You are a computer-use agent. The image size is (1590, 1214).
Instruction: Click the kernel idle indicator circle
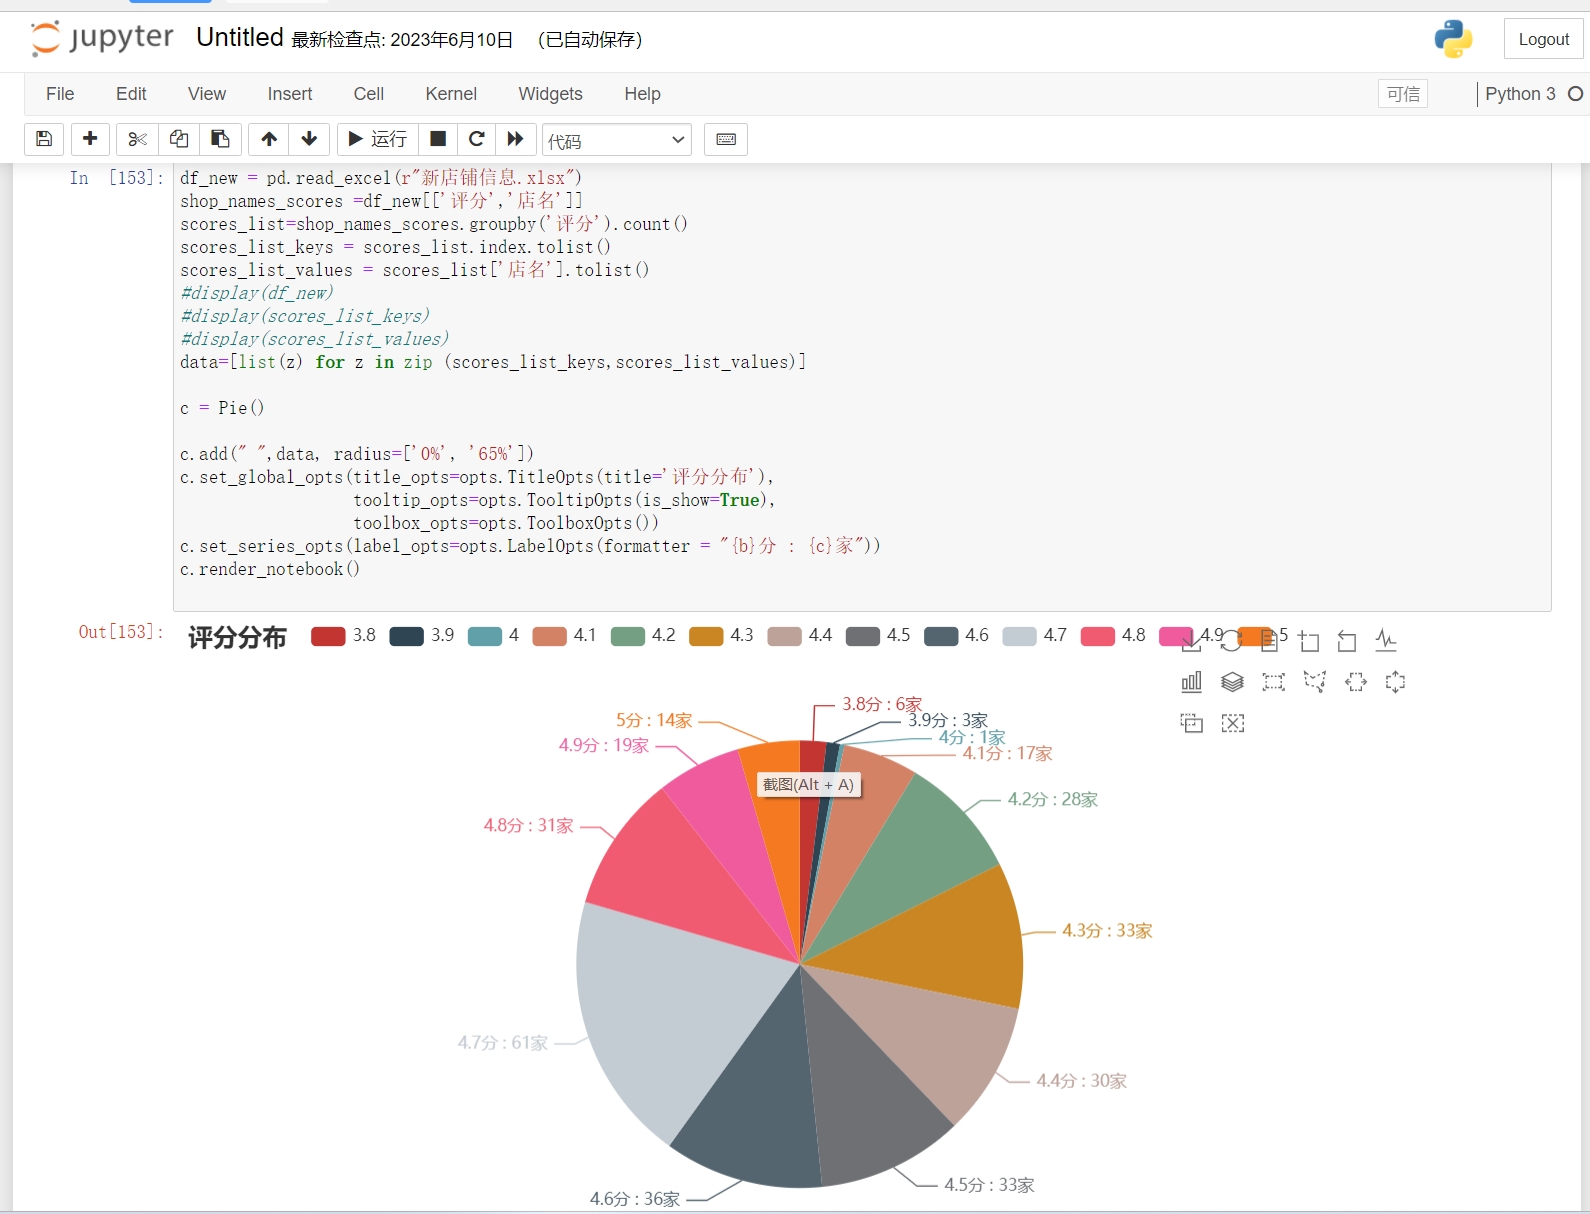click(1575, 94)
